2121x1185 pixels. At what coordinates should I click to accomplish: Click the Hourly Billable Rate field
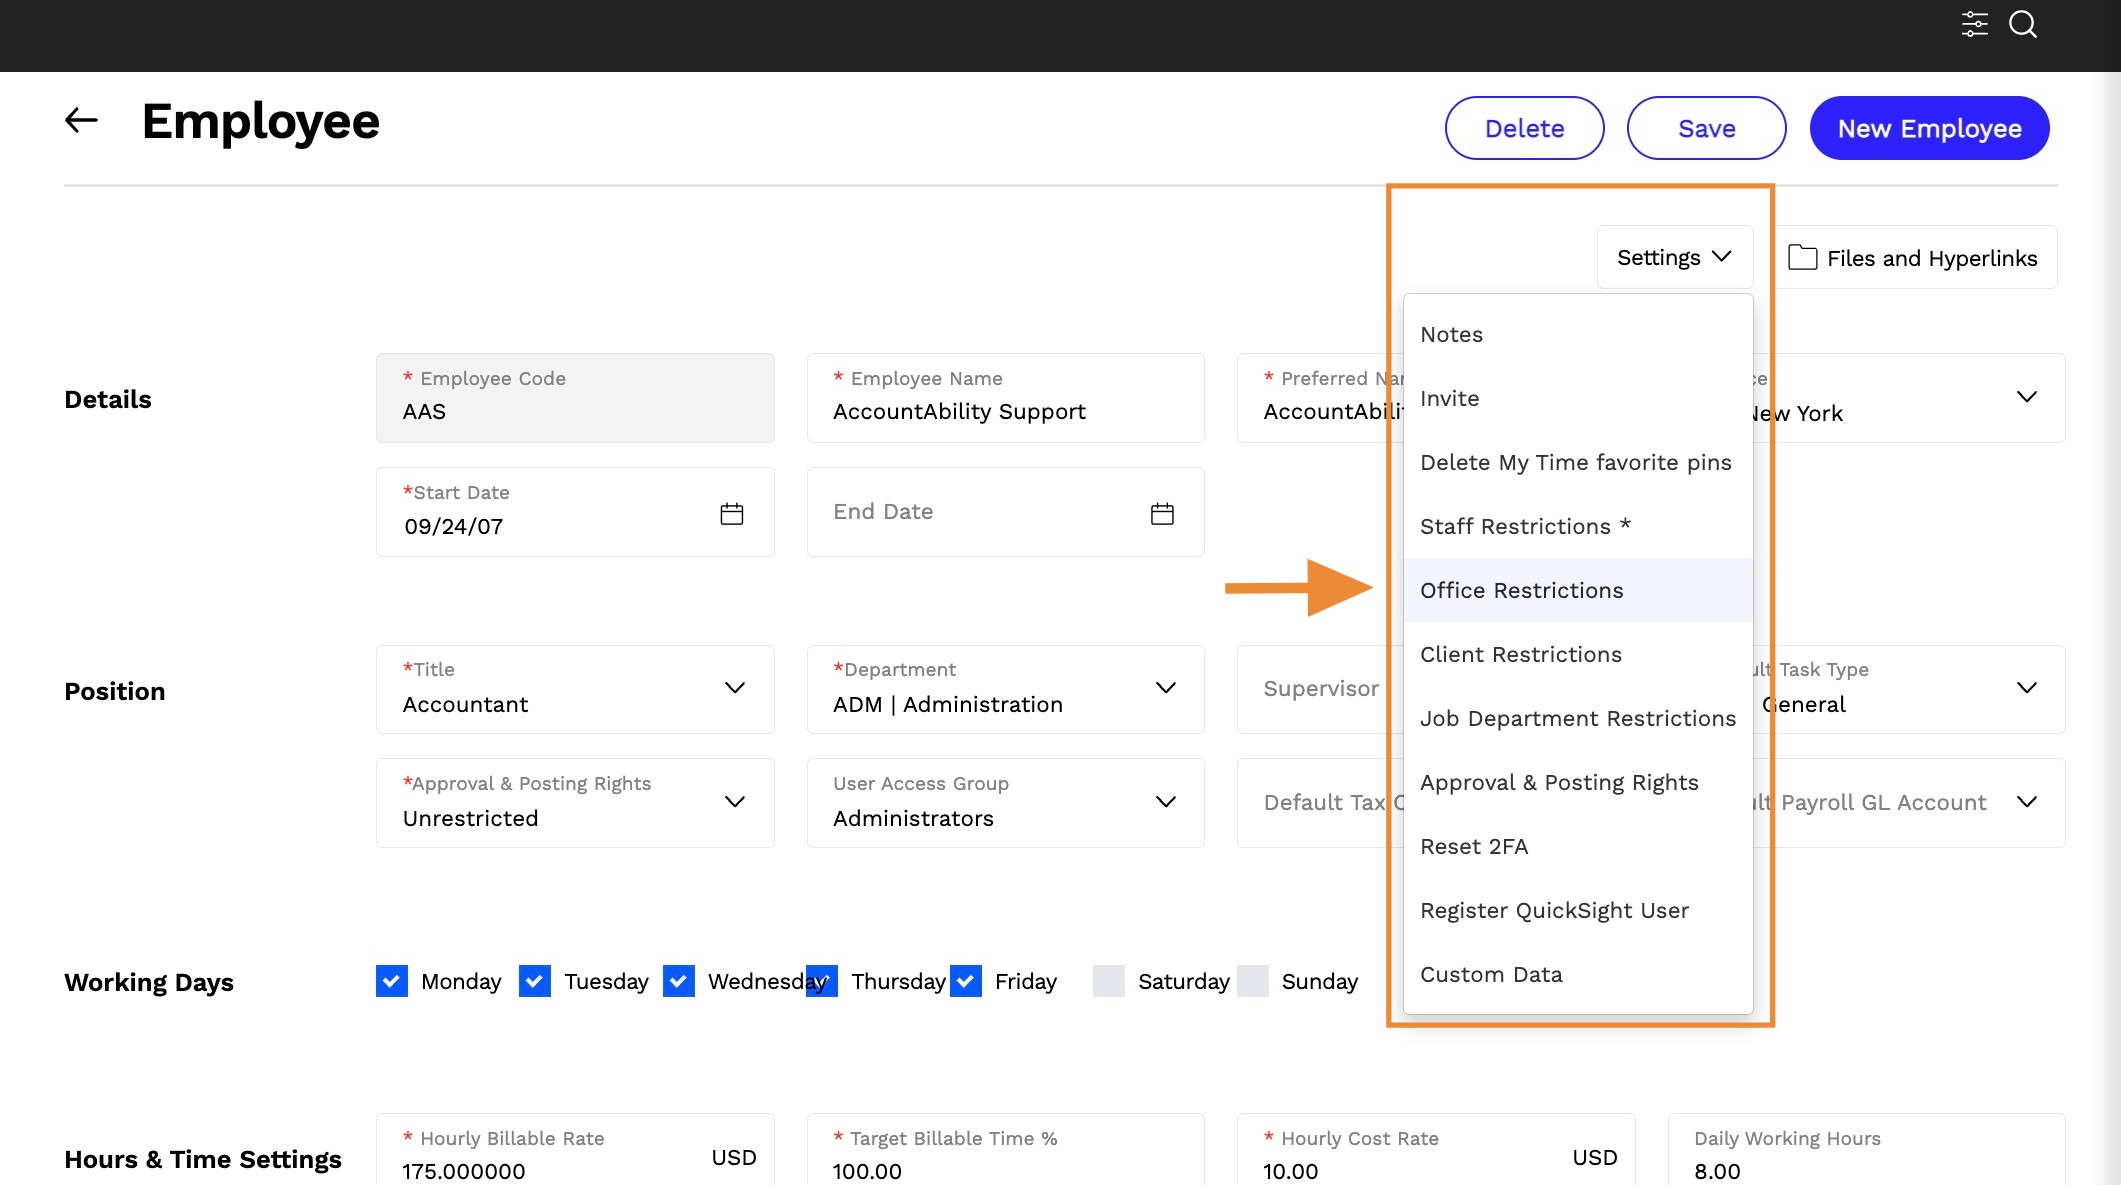pos(575,1150)
